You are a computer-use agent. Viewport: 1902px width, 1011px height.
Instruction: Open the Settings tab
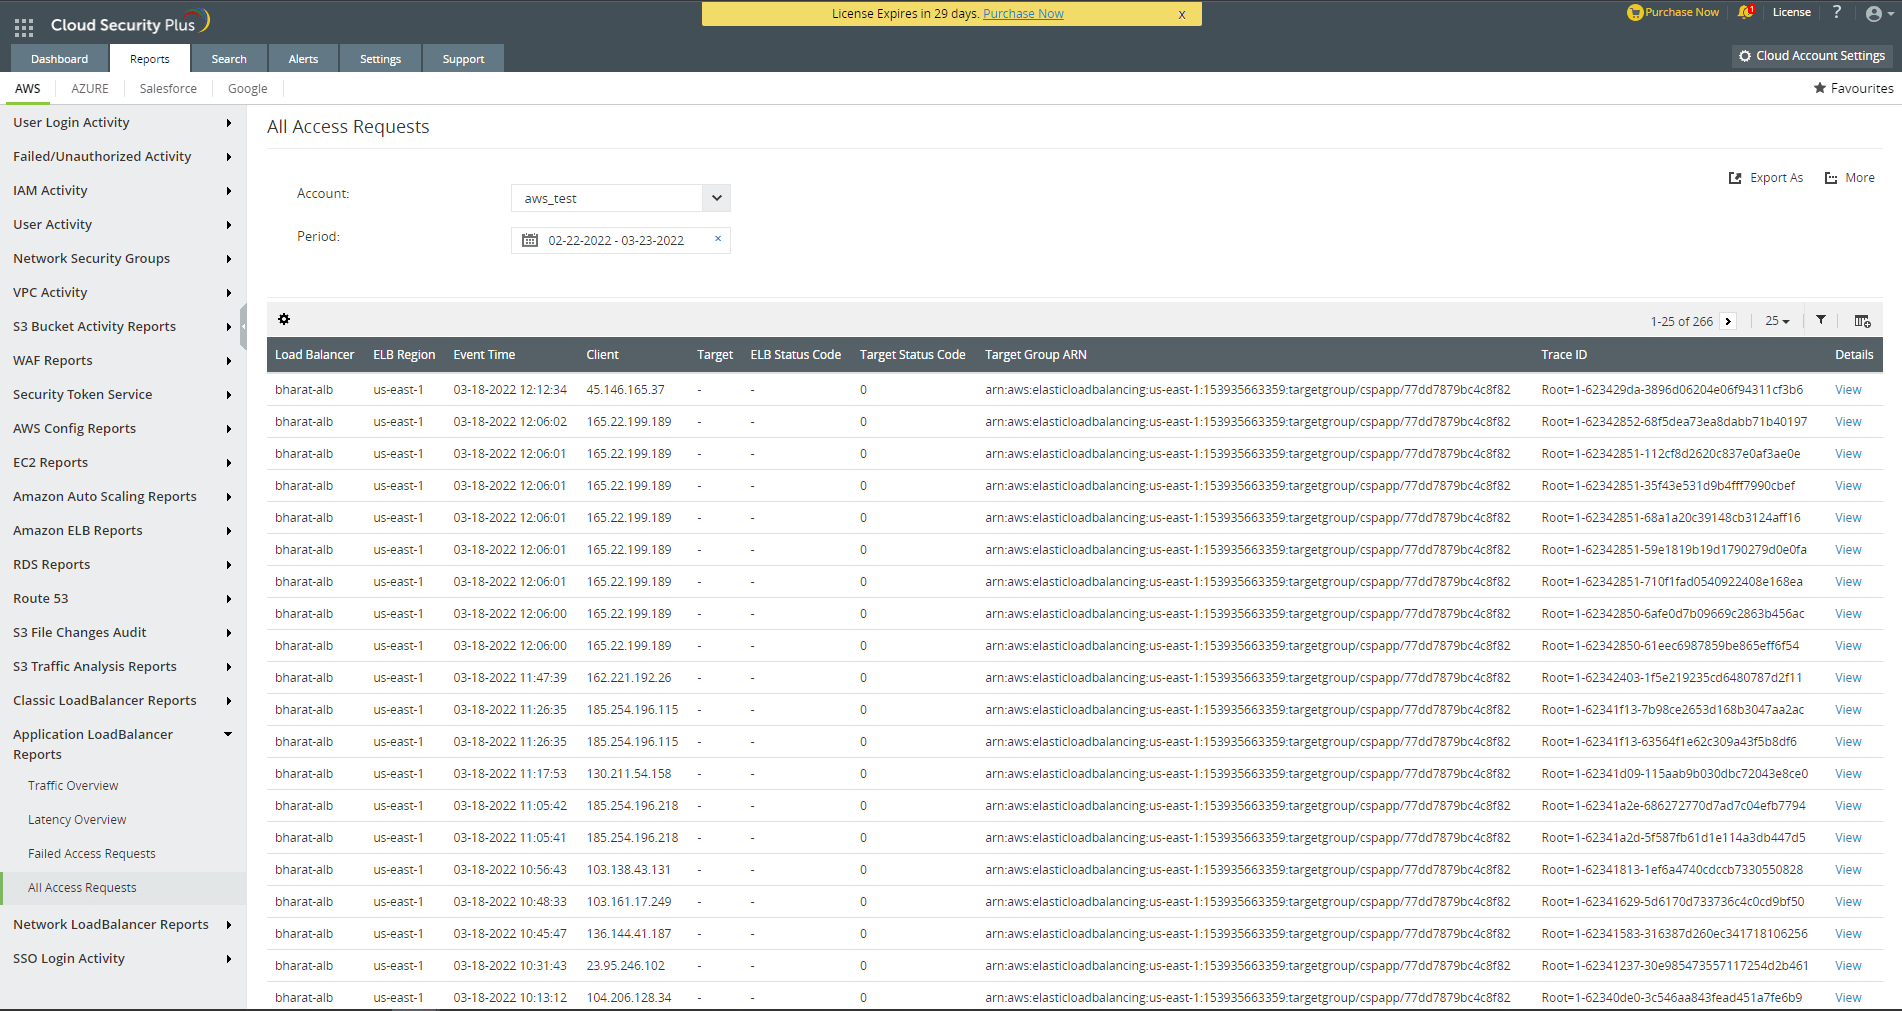(x=380, y=59)
